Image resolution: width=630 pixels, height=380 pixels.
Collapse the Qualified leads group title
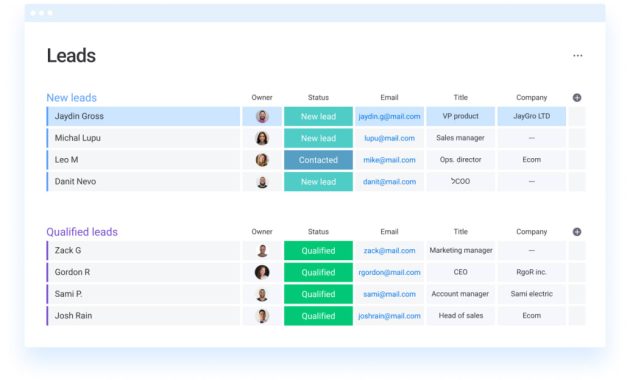pos(82,232)
